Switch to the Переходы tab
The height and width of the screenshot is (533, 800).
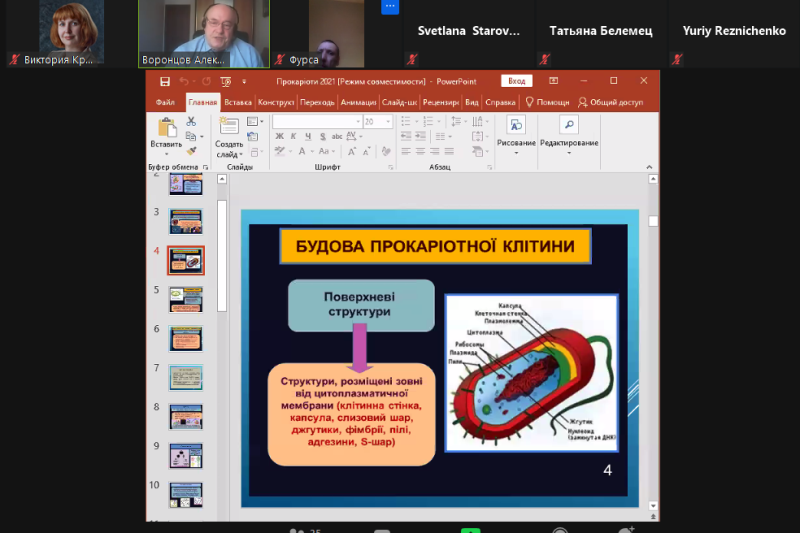tap(317, 103)
